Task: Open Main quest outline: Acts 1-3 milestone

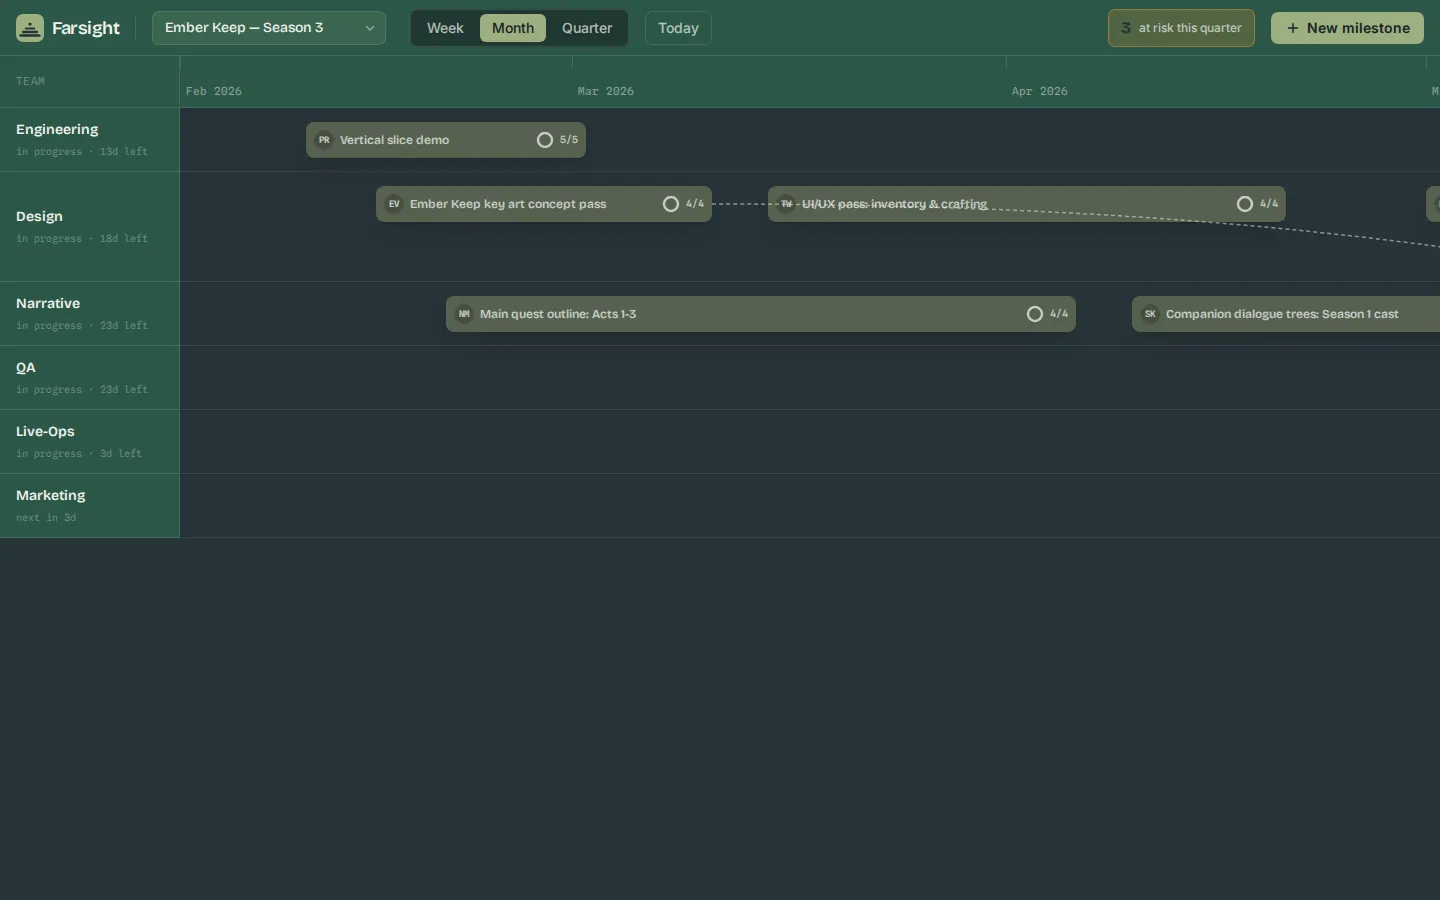Action: [x=761, y=314]
